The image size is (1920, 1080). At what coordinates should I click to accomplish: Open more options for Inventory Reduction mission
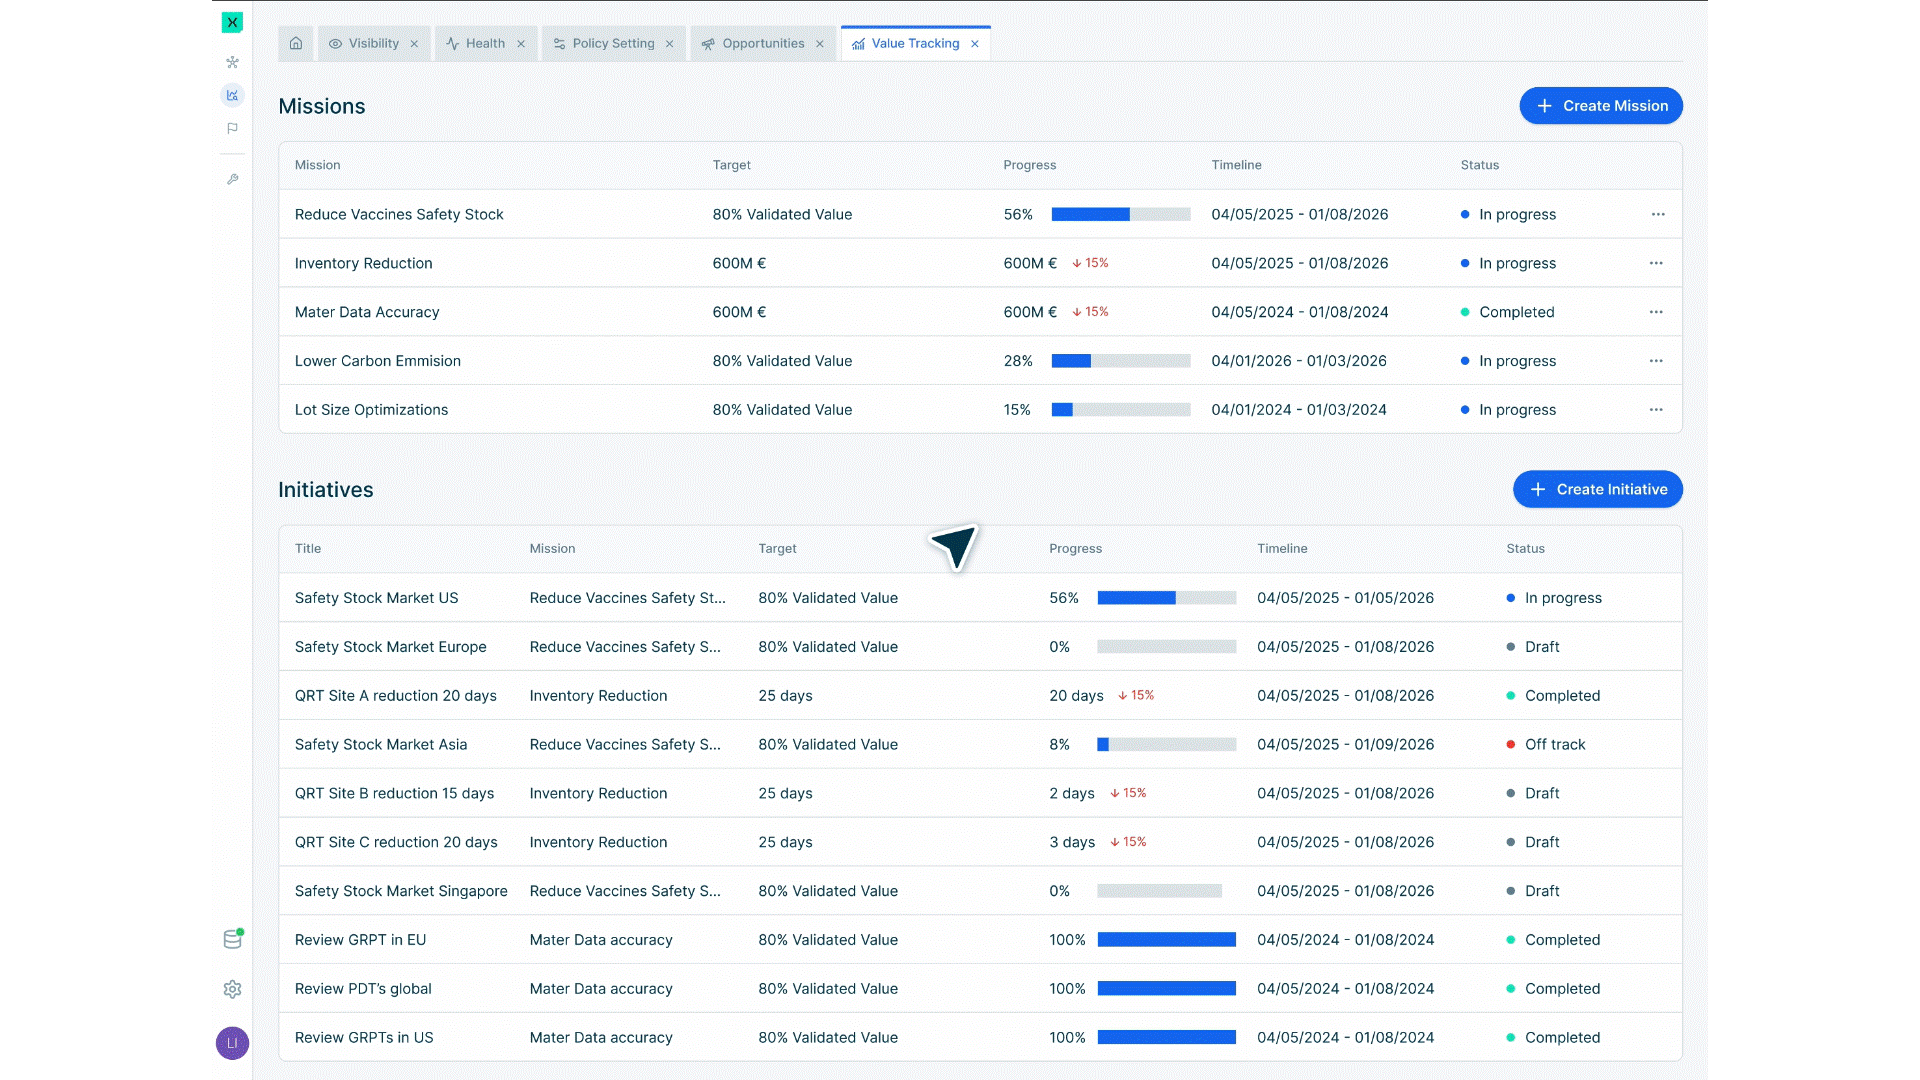click(1656, 263)
